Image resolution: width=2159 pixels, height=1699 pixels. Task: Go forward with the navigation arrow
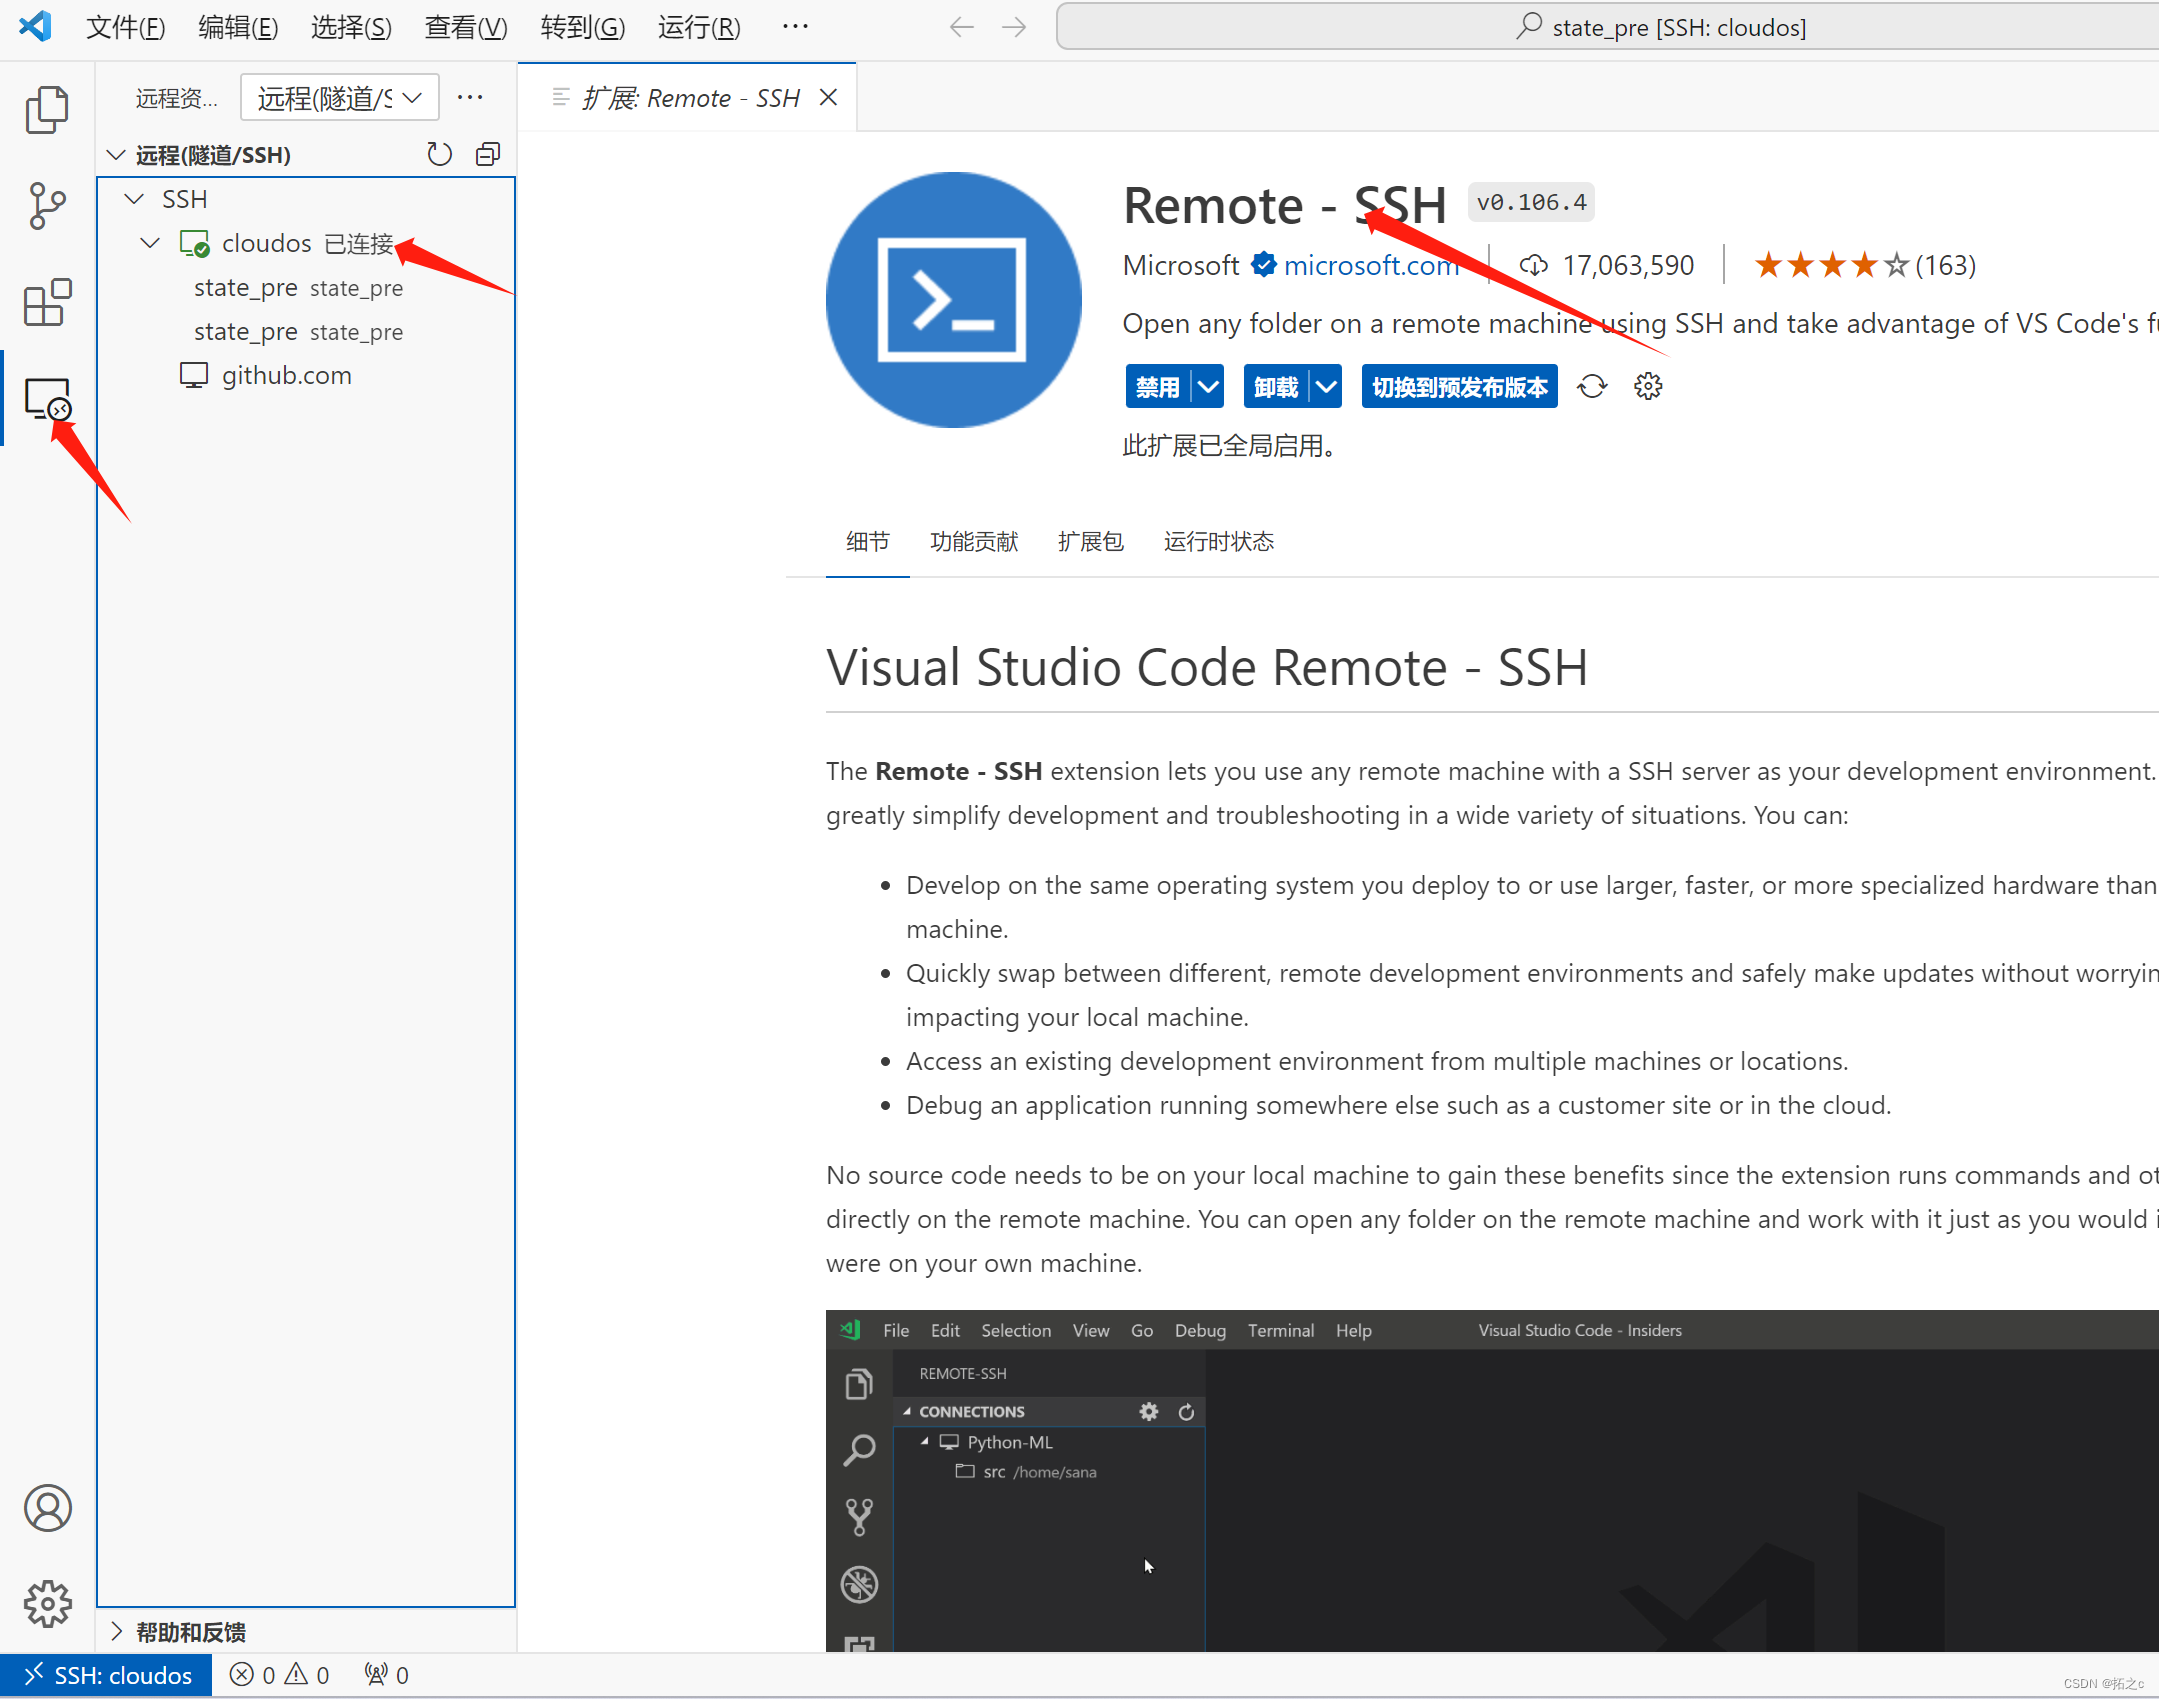[x=1014, y=27]
